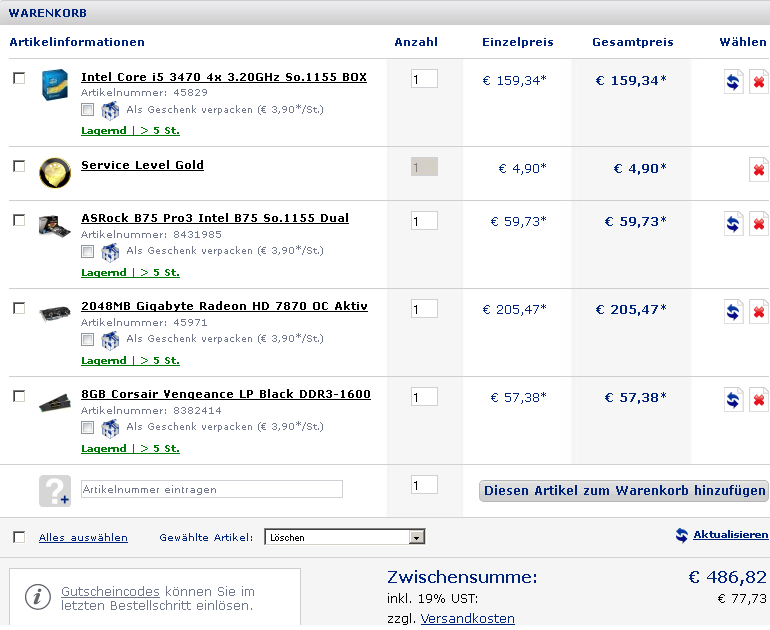Click Artikelnummer: 8431985 text
Image resolution: width=770 pixels, height=630 pixels.
click(151, 234)
